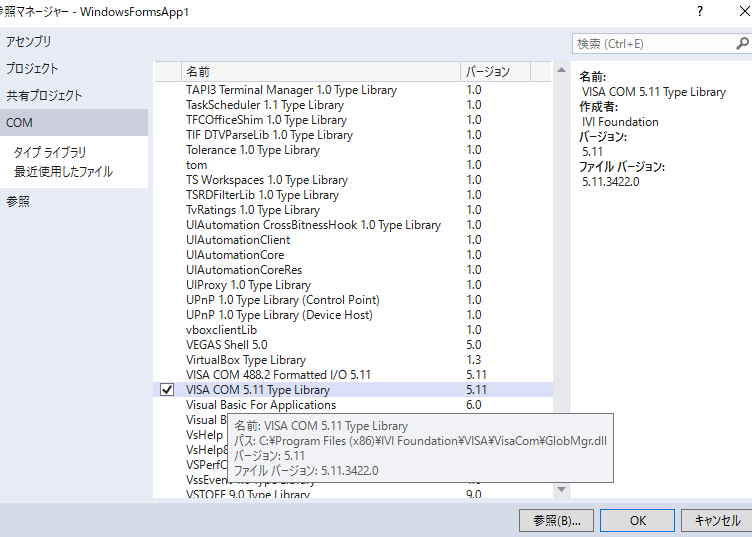Select TvRatings 1.0 Type Library row
Image resolution: width=752 pixels, height=537 pixels.
352,210
